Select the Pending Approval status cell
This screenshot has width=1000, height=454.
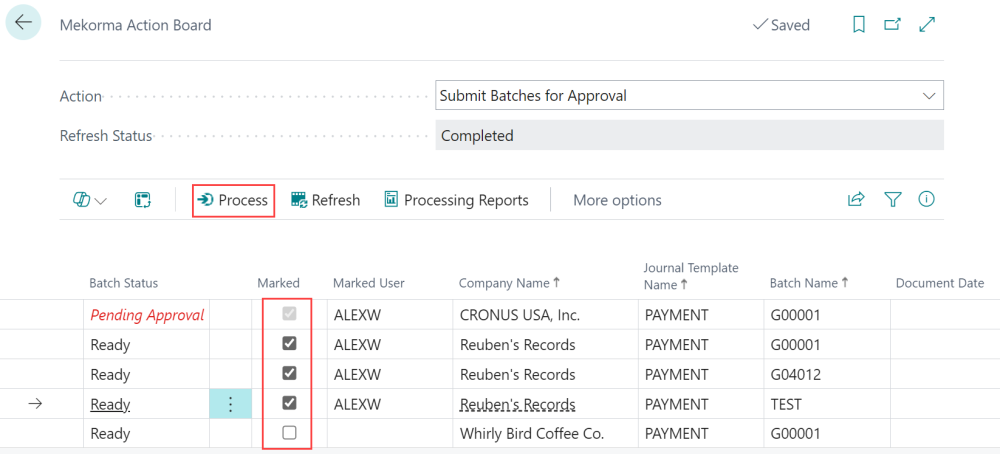tap(147, 314)
